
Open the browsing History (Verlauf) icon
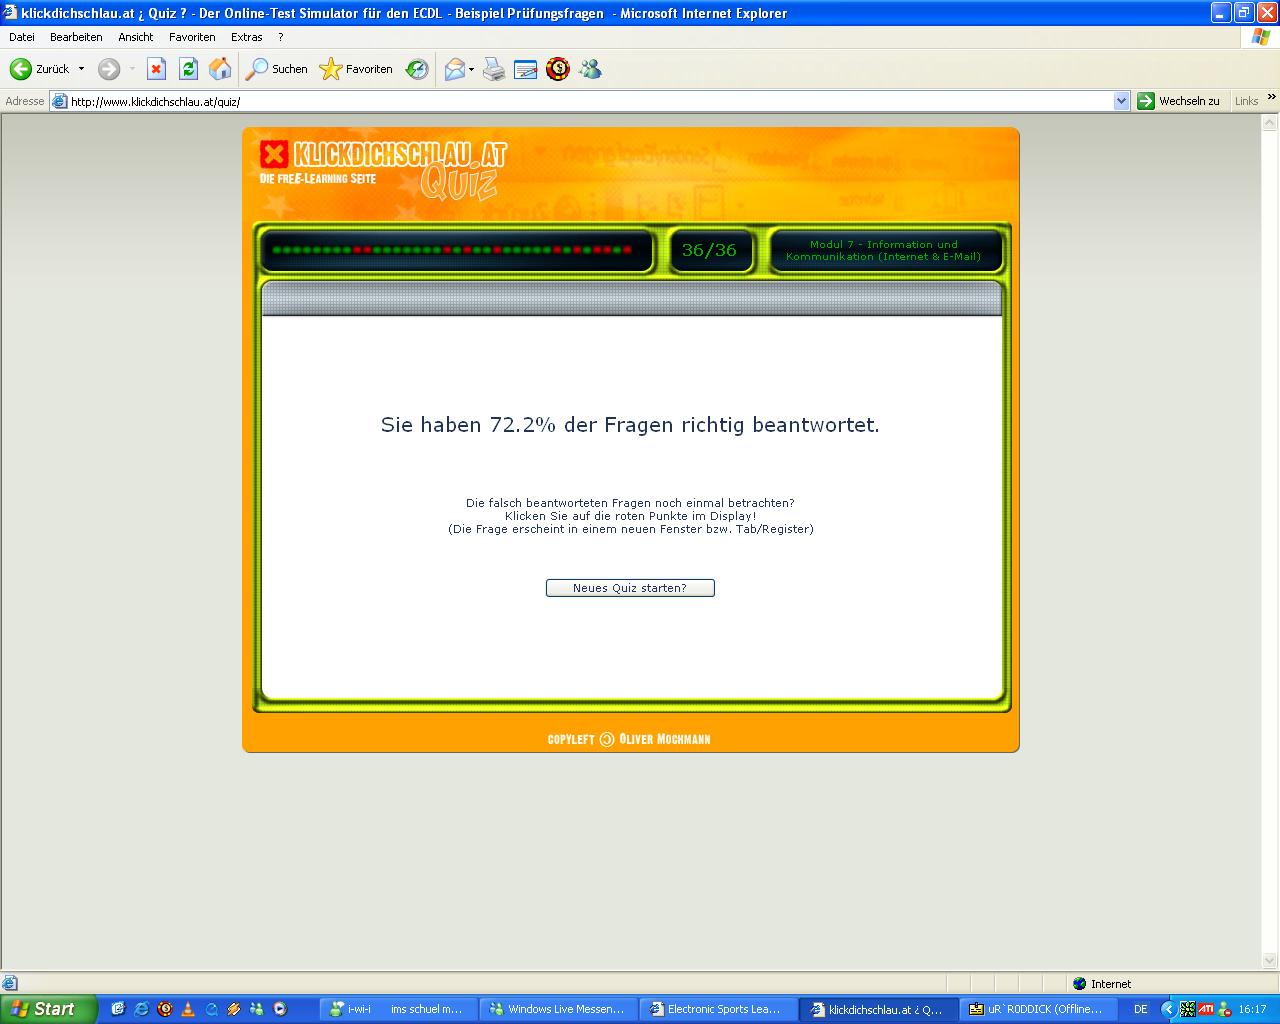[x=417, y=69]
